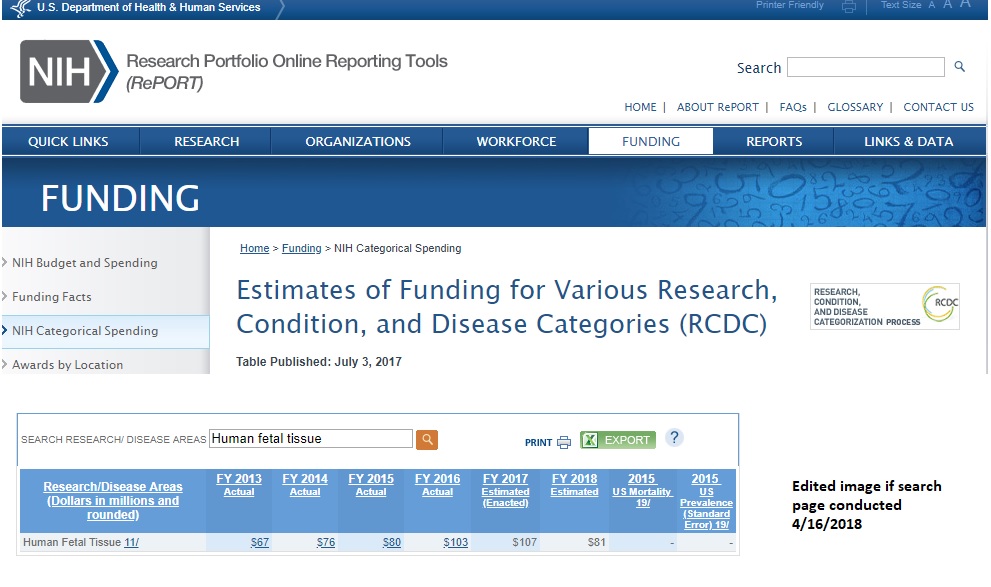Viewport: 991px width, 587px height.
Task: Click the 2015 US Prevalence column header
Action: [706, 501]
